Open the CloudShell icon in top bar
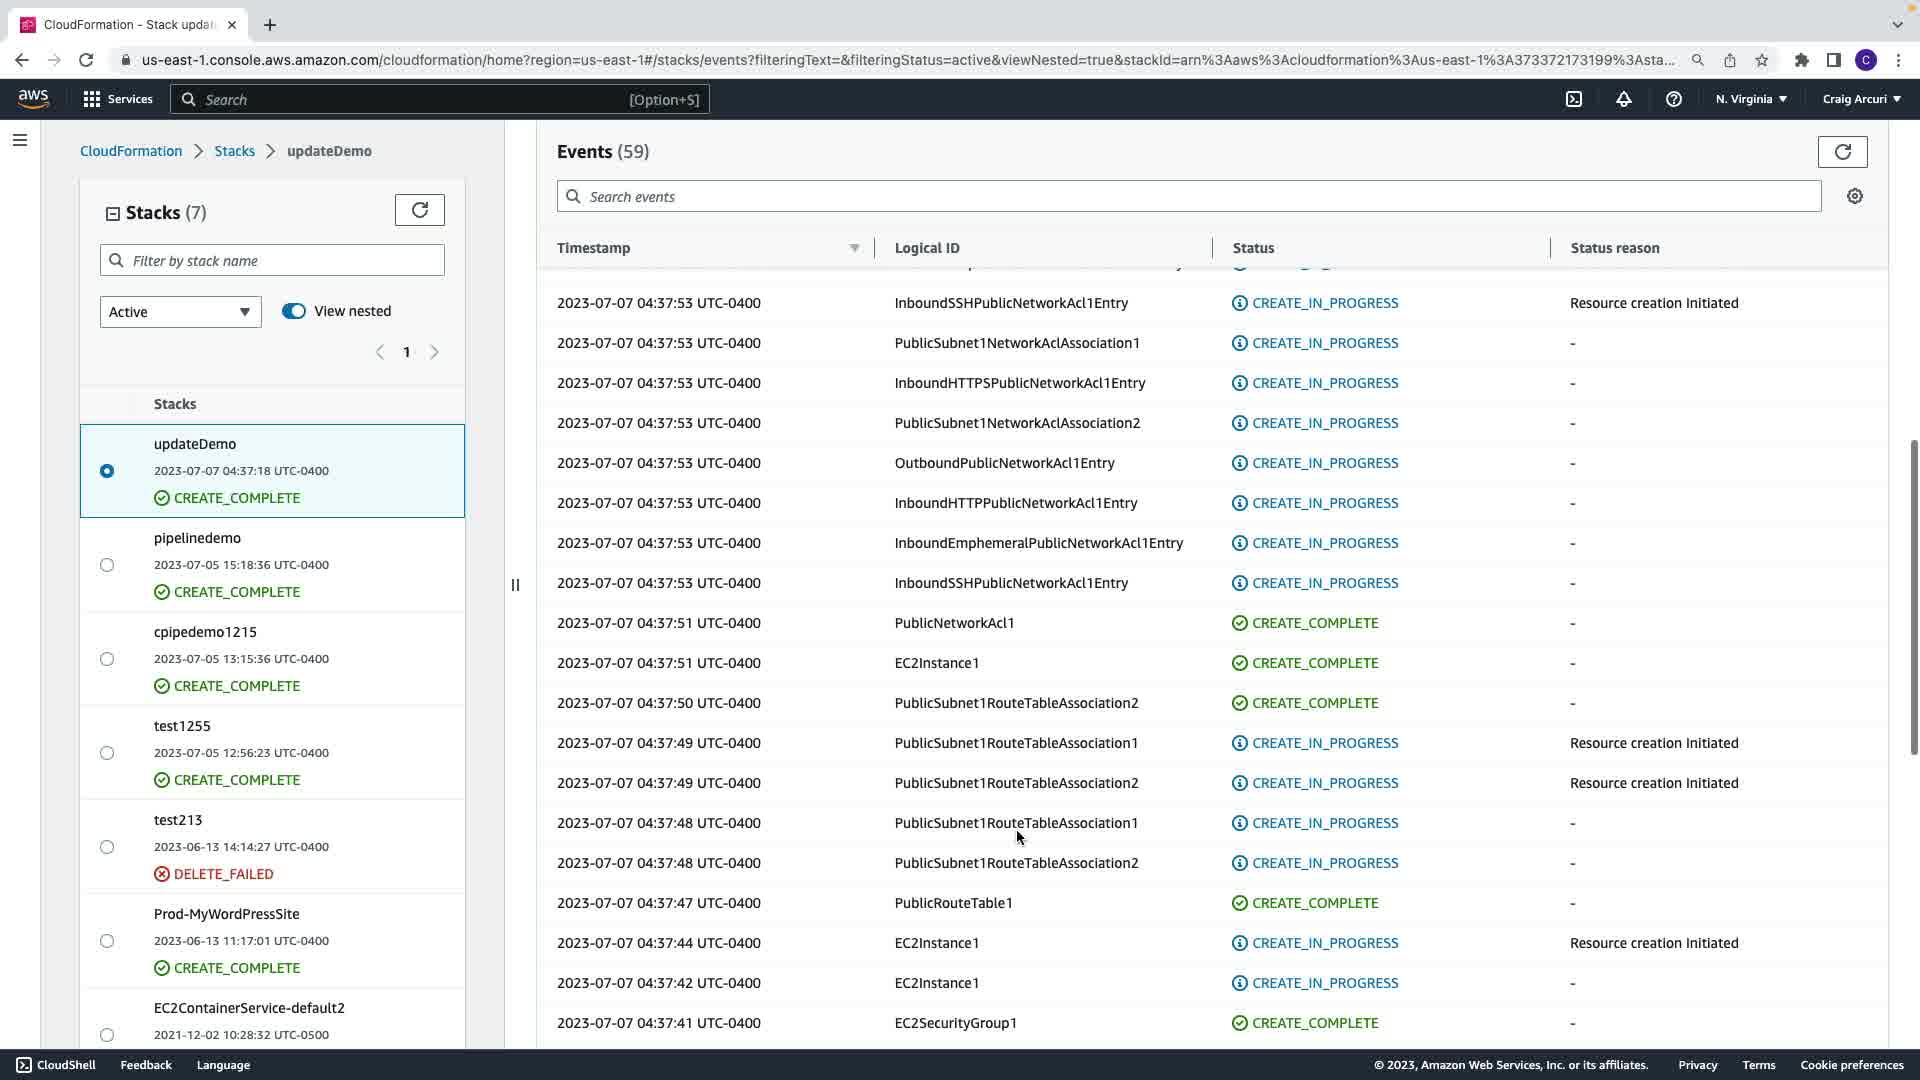 pos(1574,99)
